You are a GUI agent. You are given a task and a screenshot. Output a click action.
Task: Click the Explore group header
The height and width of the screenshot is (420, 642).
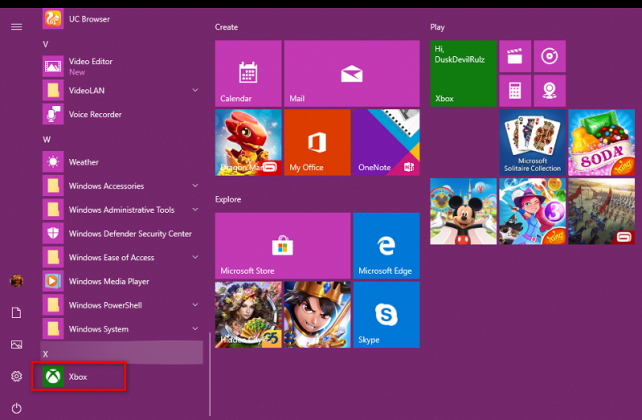[228, 199]
